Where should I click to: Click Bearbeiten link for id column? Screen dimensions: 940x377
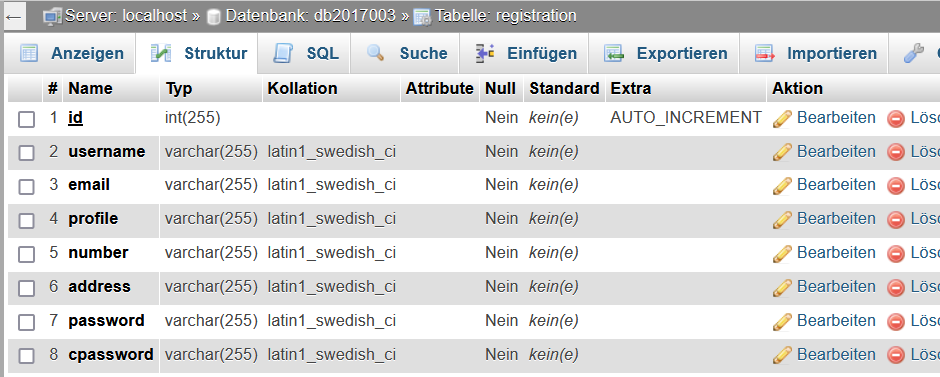coord(836,118)
